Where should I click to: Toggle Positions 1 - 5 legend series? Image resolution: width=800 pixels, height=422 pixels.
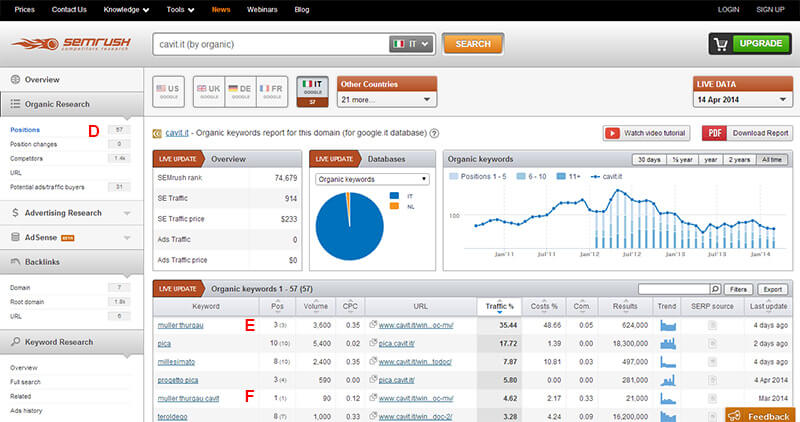tap(478, 177)
